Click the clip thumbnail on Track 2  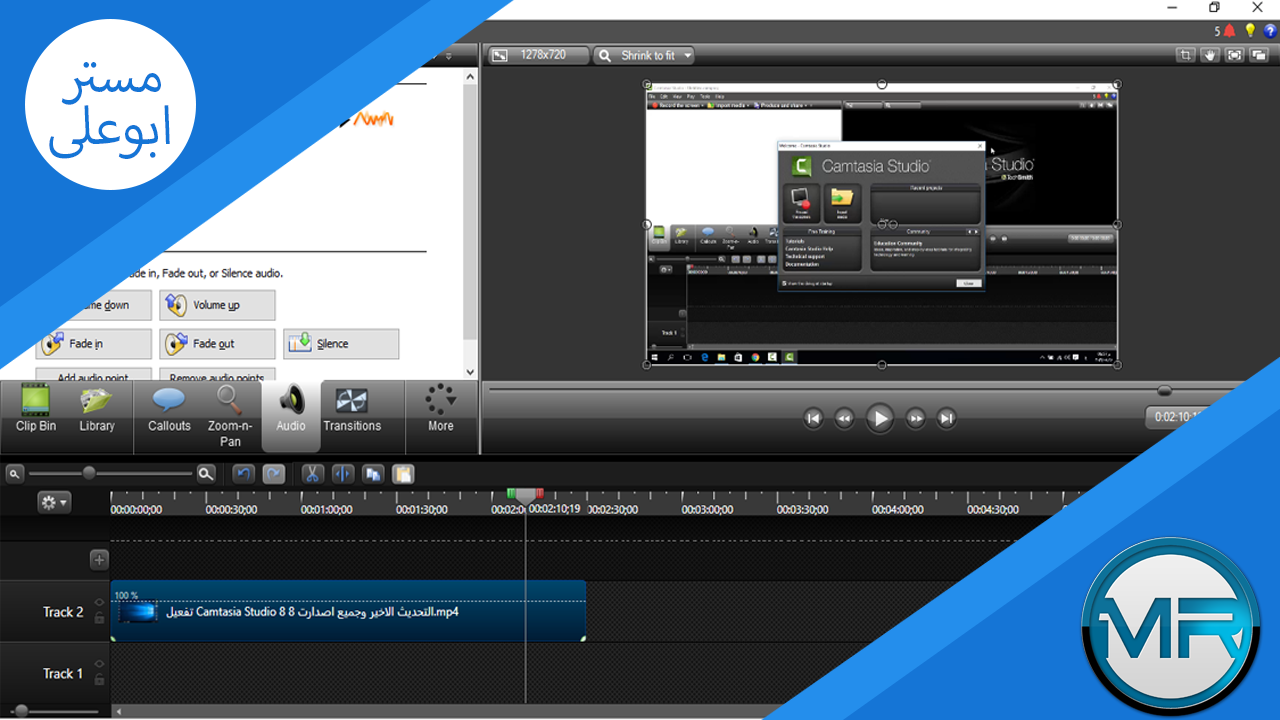tap(139, 612)
